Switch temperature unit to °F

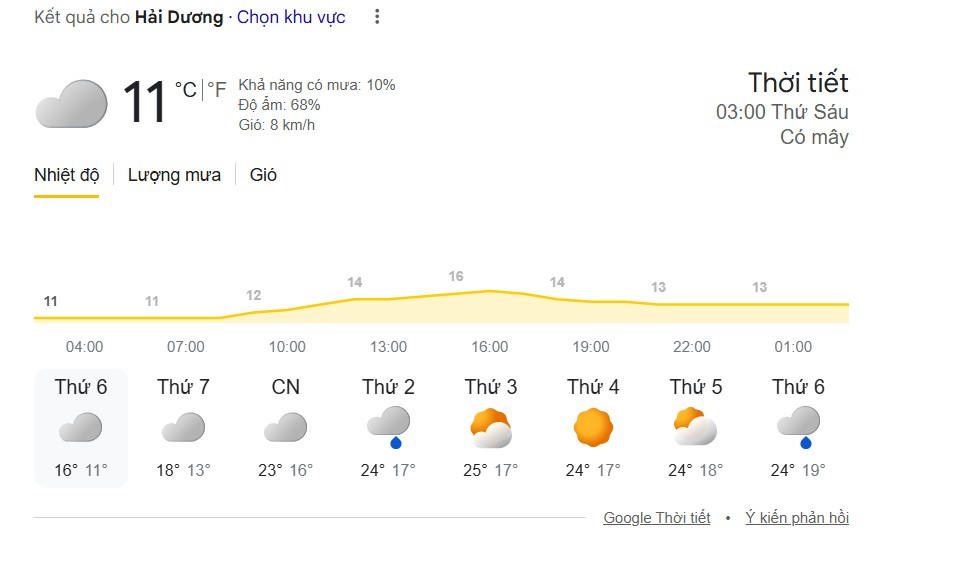(217, 90)
